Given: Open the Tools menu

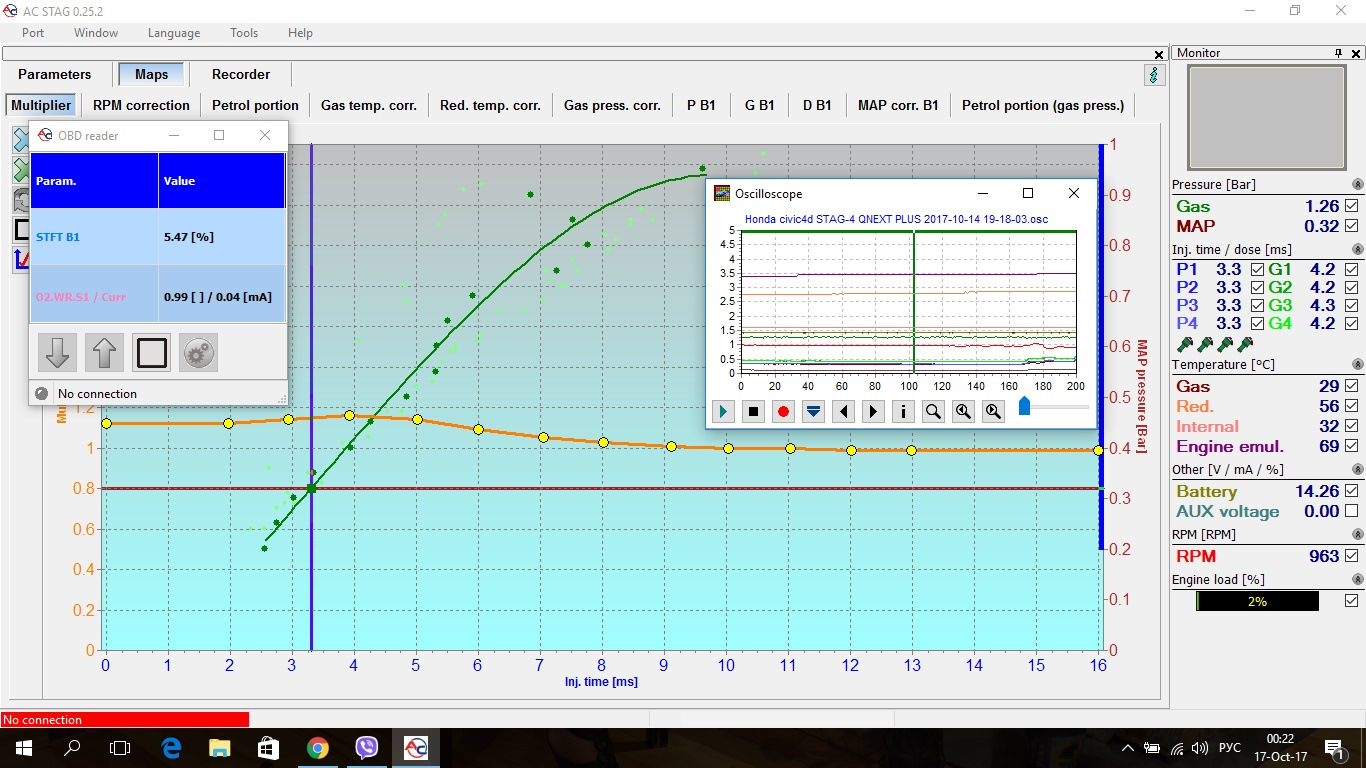Looking at the screenshot, I should click(x=244, y=33).
